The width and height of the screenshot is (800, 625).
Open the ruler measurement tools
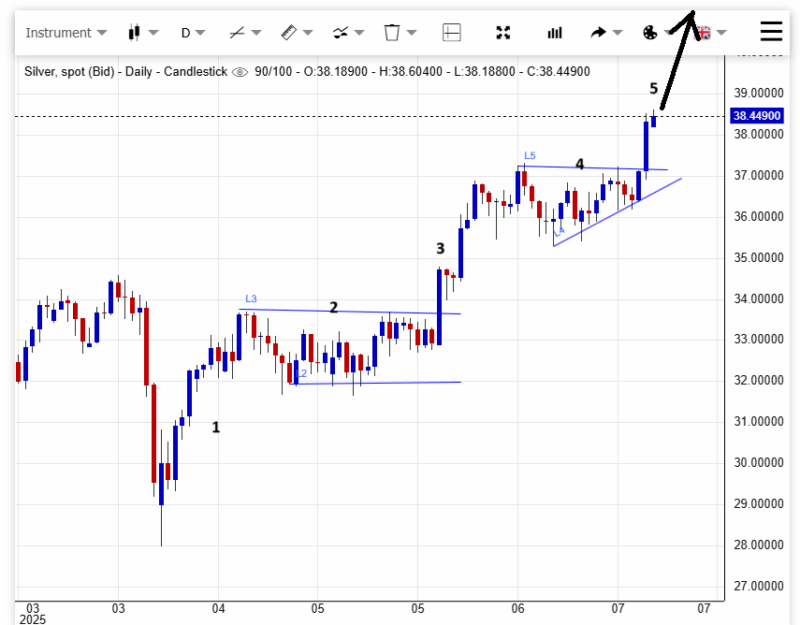click(x=296, y=32)
